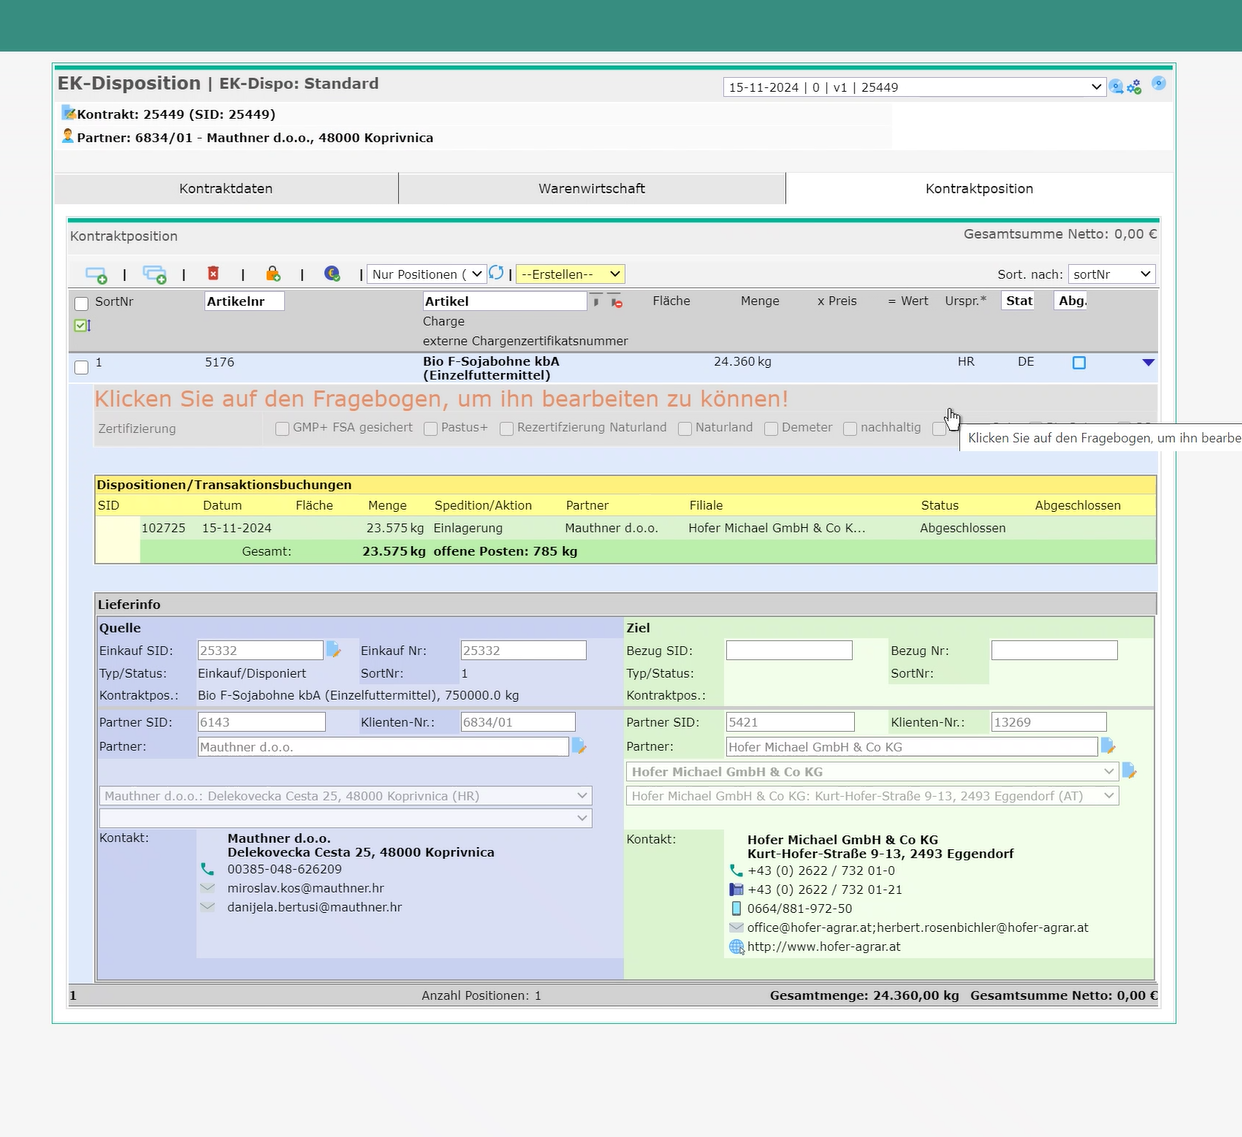Click the euro coin icon in toolbar
This screenshot has width=1242, height=1137.
point(332,274)
